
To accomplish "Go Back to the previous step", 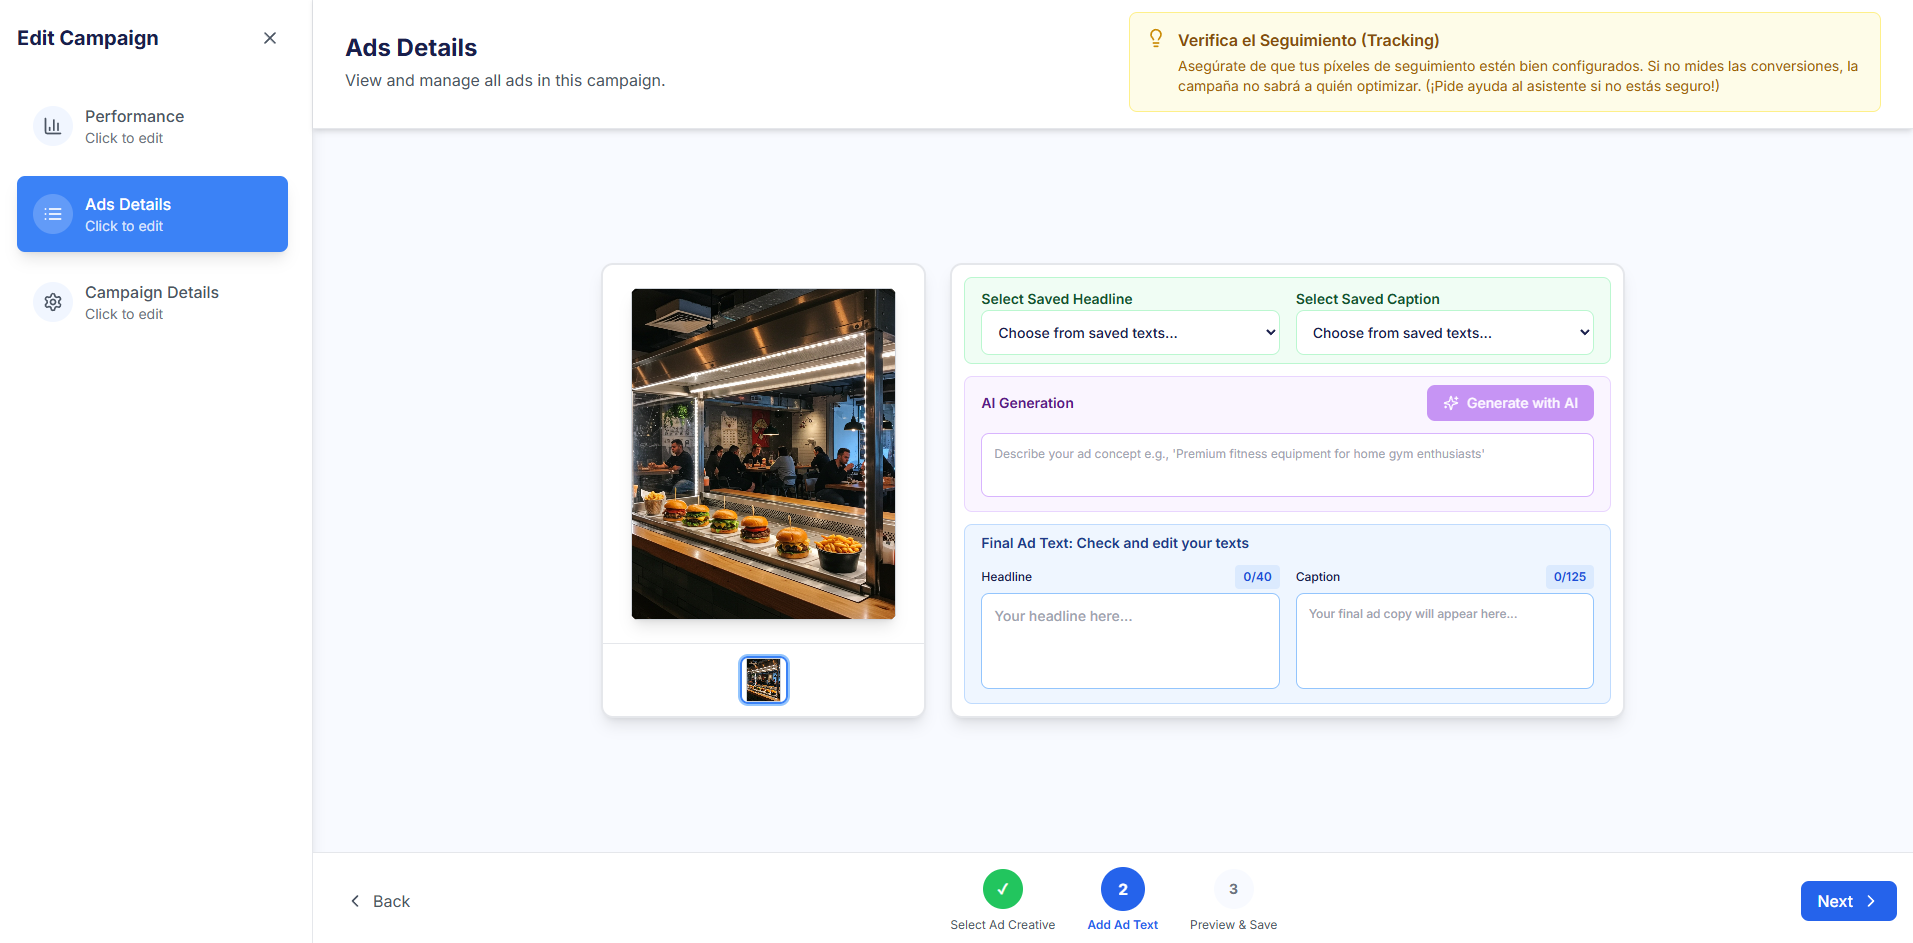I will [x=380, y=901].
